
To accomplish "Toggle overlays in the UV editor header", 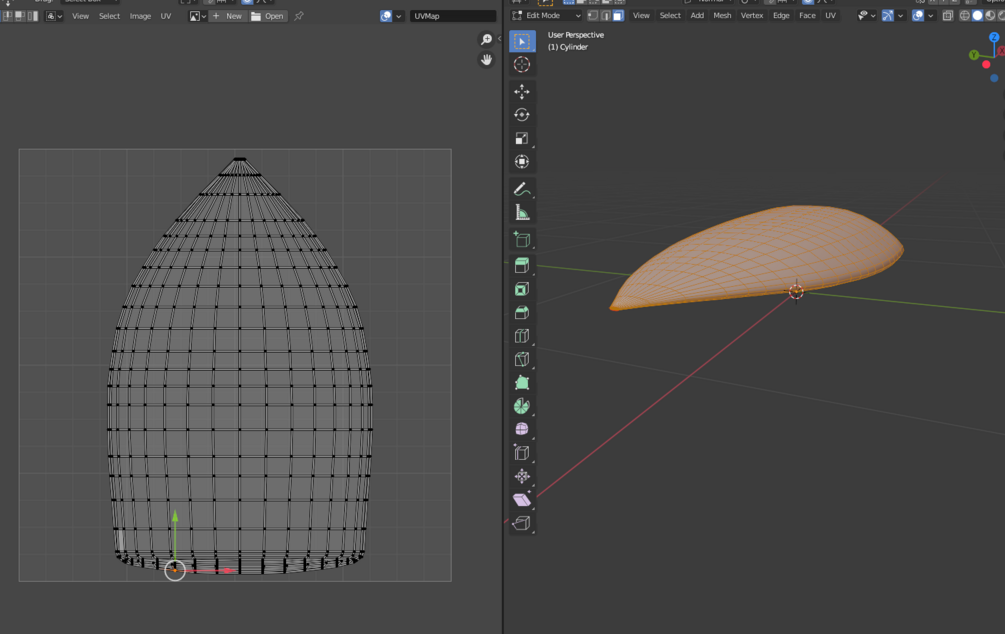I will (x=386, y=16).
